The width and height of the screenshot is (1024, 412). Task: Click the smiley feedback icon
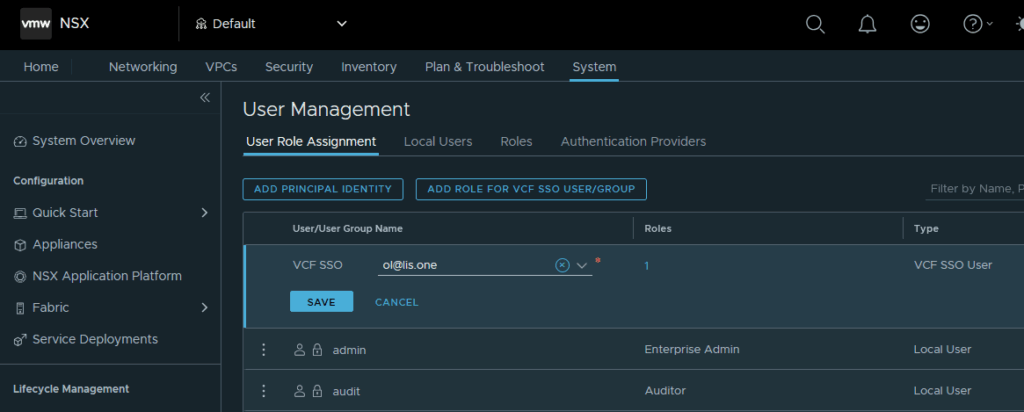tap(919, 24)
